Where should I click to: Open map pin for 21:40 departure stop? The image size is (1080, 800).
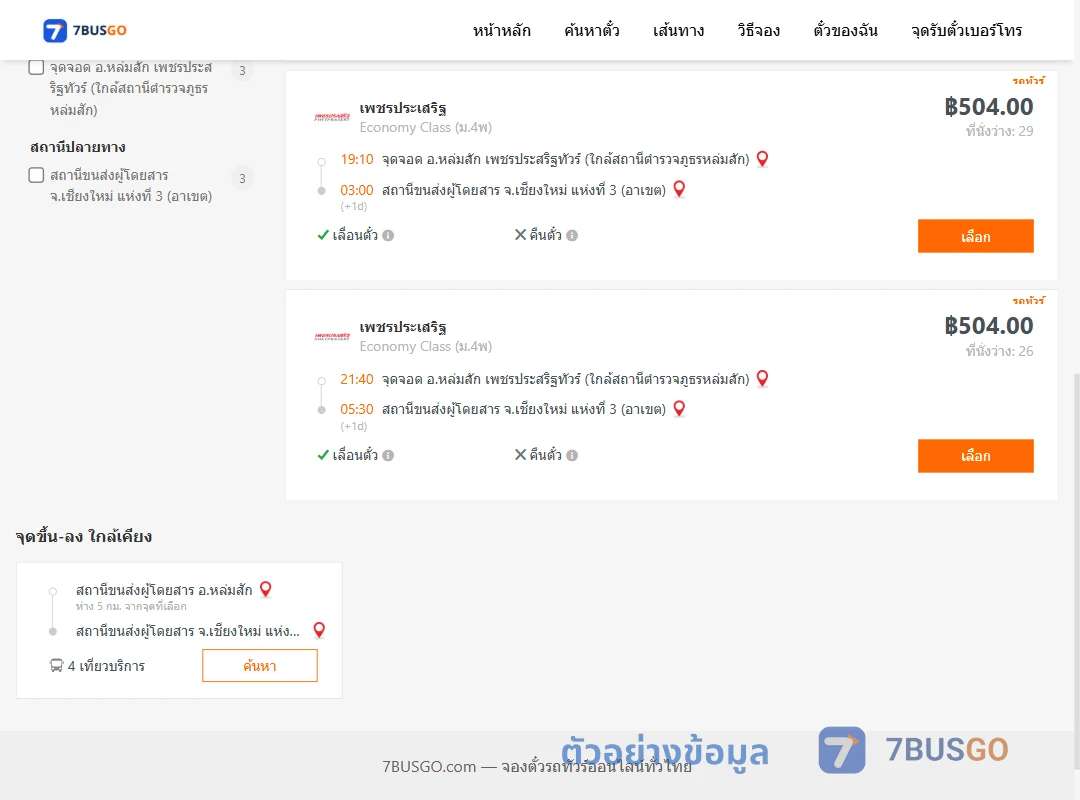coord(762,379)
